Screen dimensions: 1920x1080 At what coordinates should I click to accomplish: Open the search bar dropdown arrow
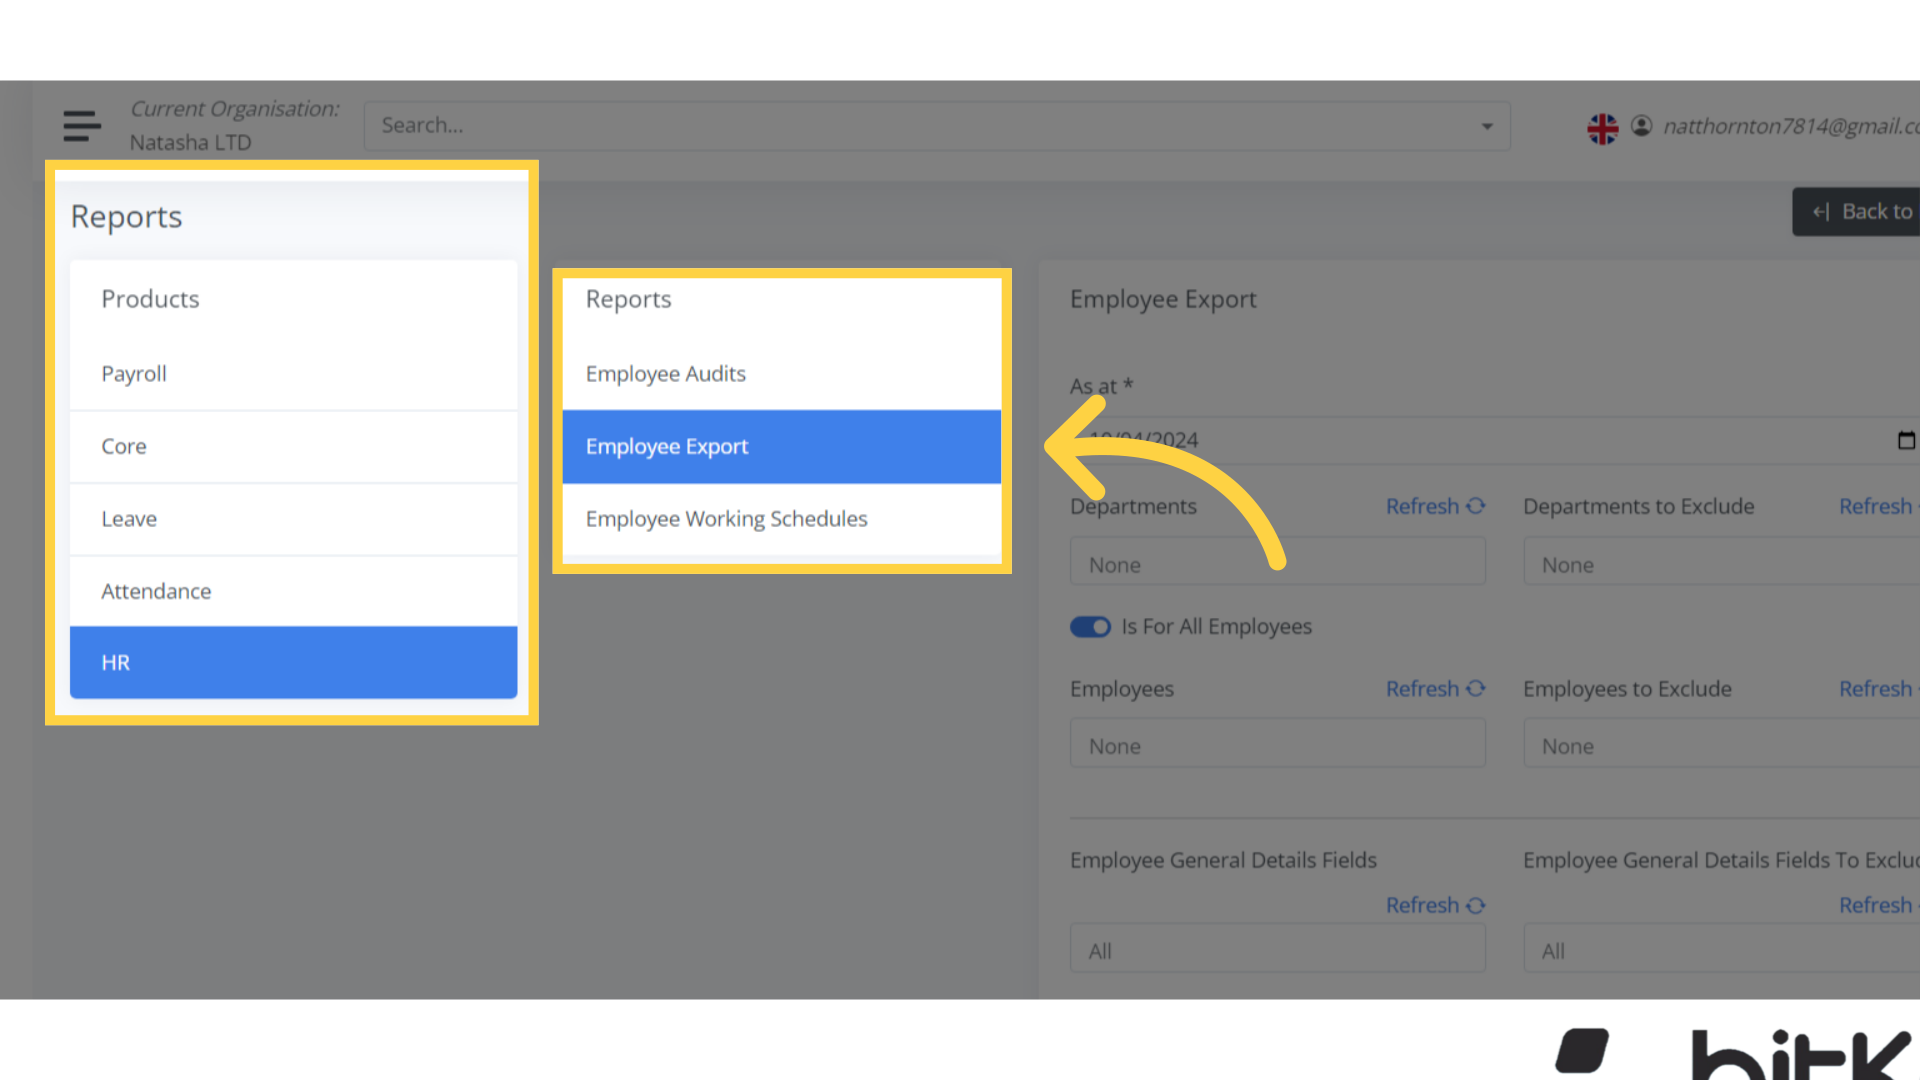point(1486,126)
